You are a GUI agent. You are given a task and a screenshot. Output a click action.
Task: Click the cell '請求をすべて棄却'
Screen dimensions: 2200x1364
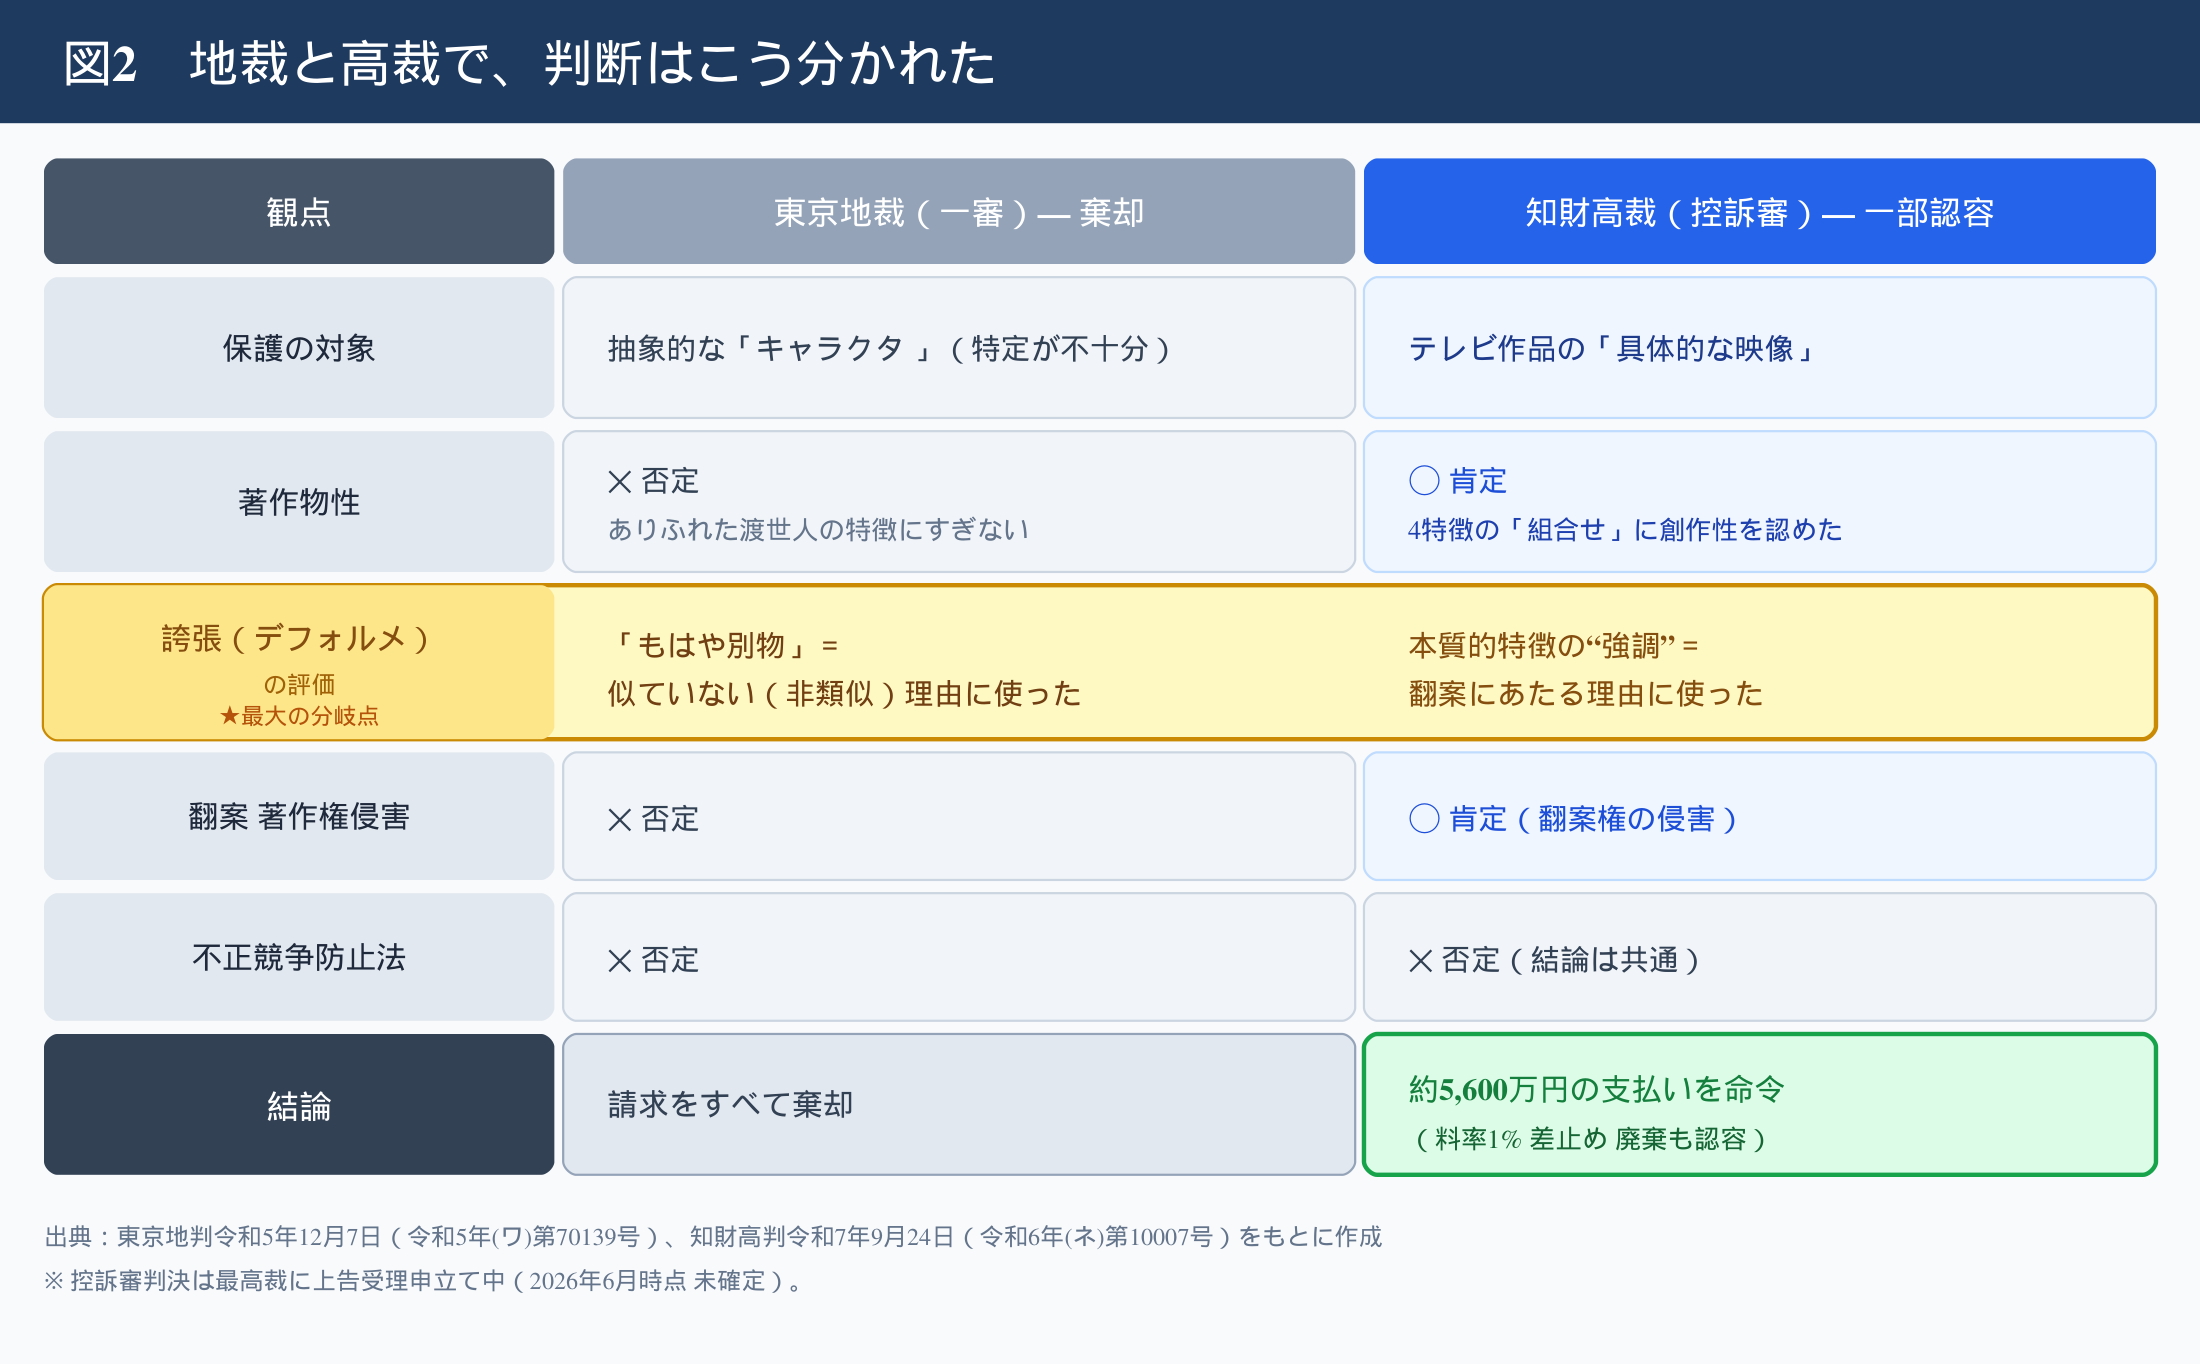[958, 1104]
